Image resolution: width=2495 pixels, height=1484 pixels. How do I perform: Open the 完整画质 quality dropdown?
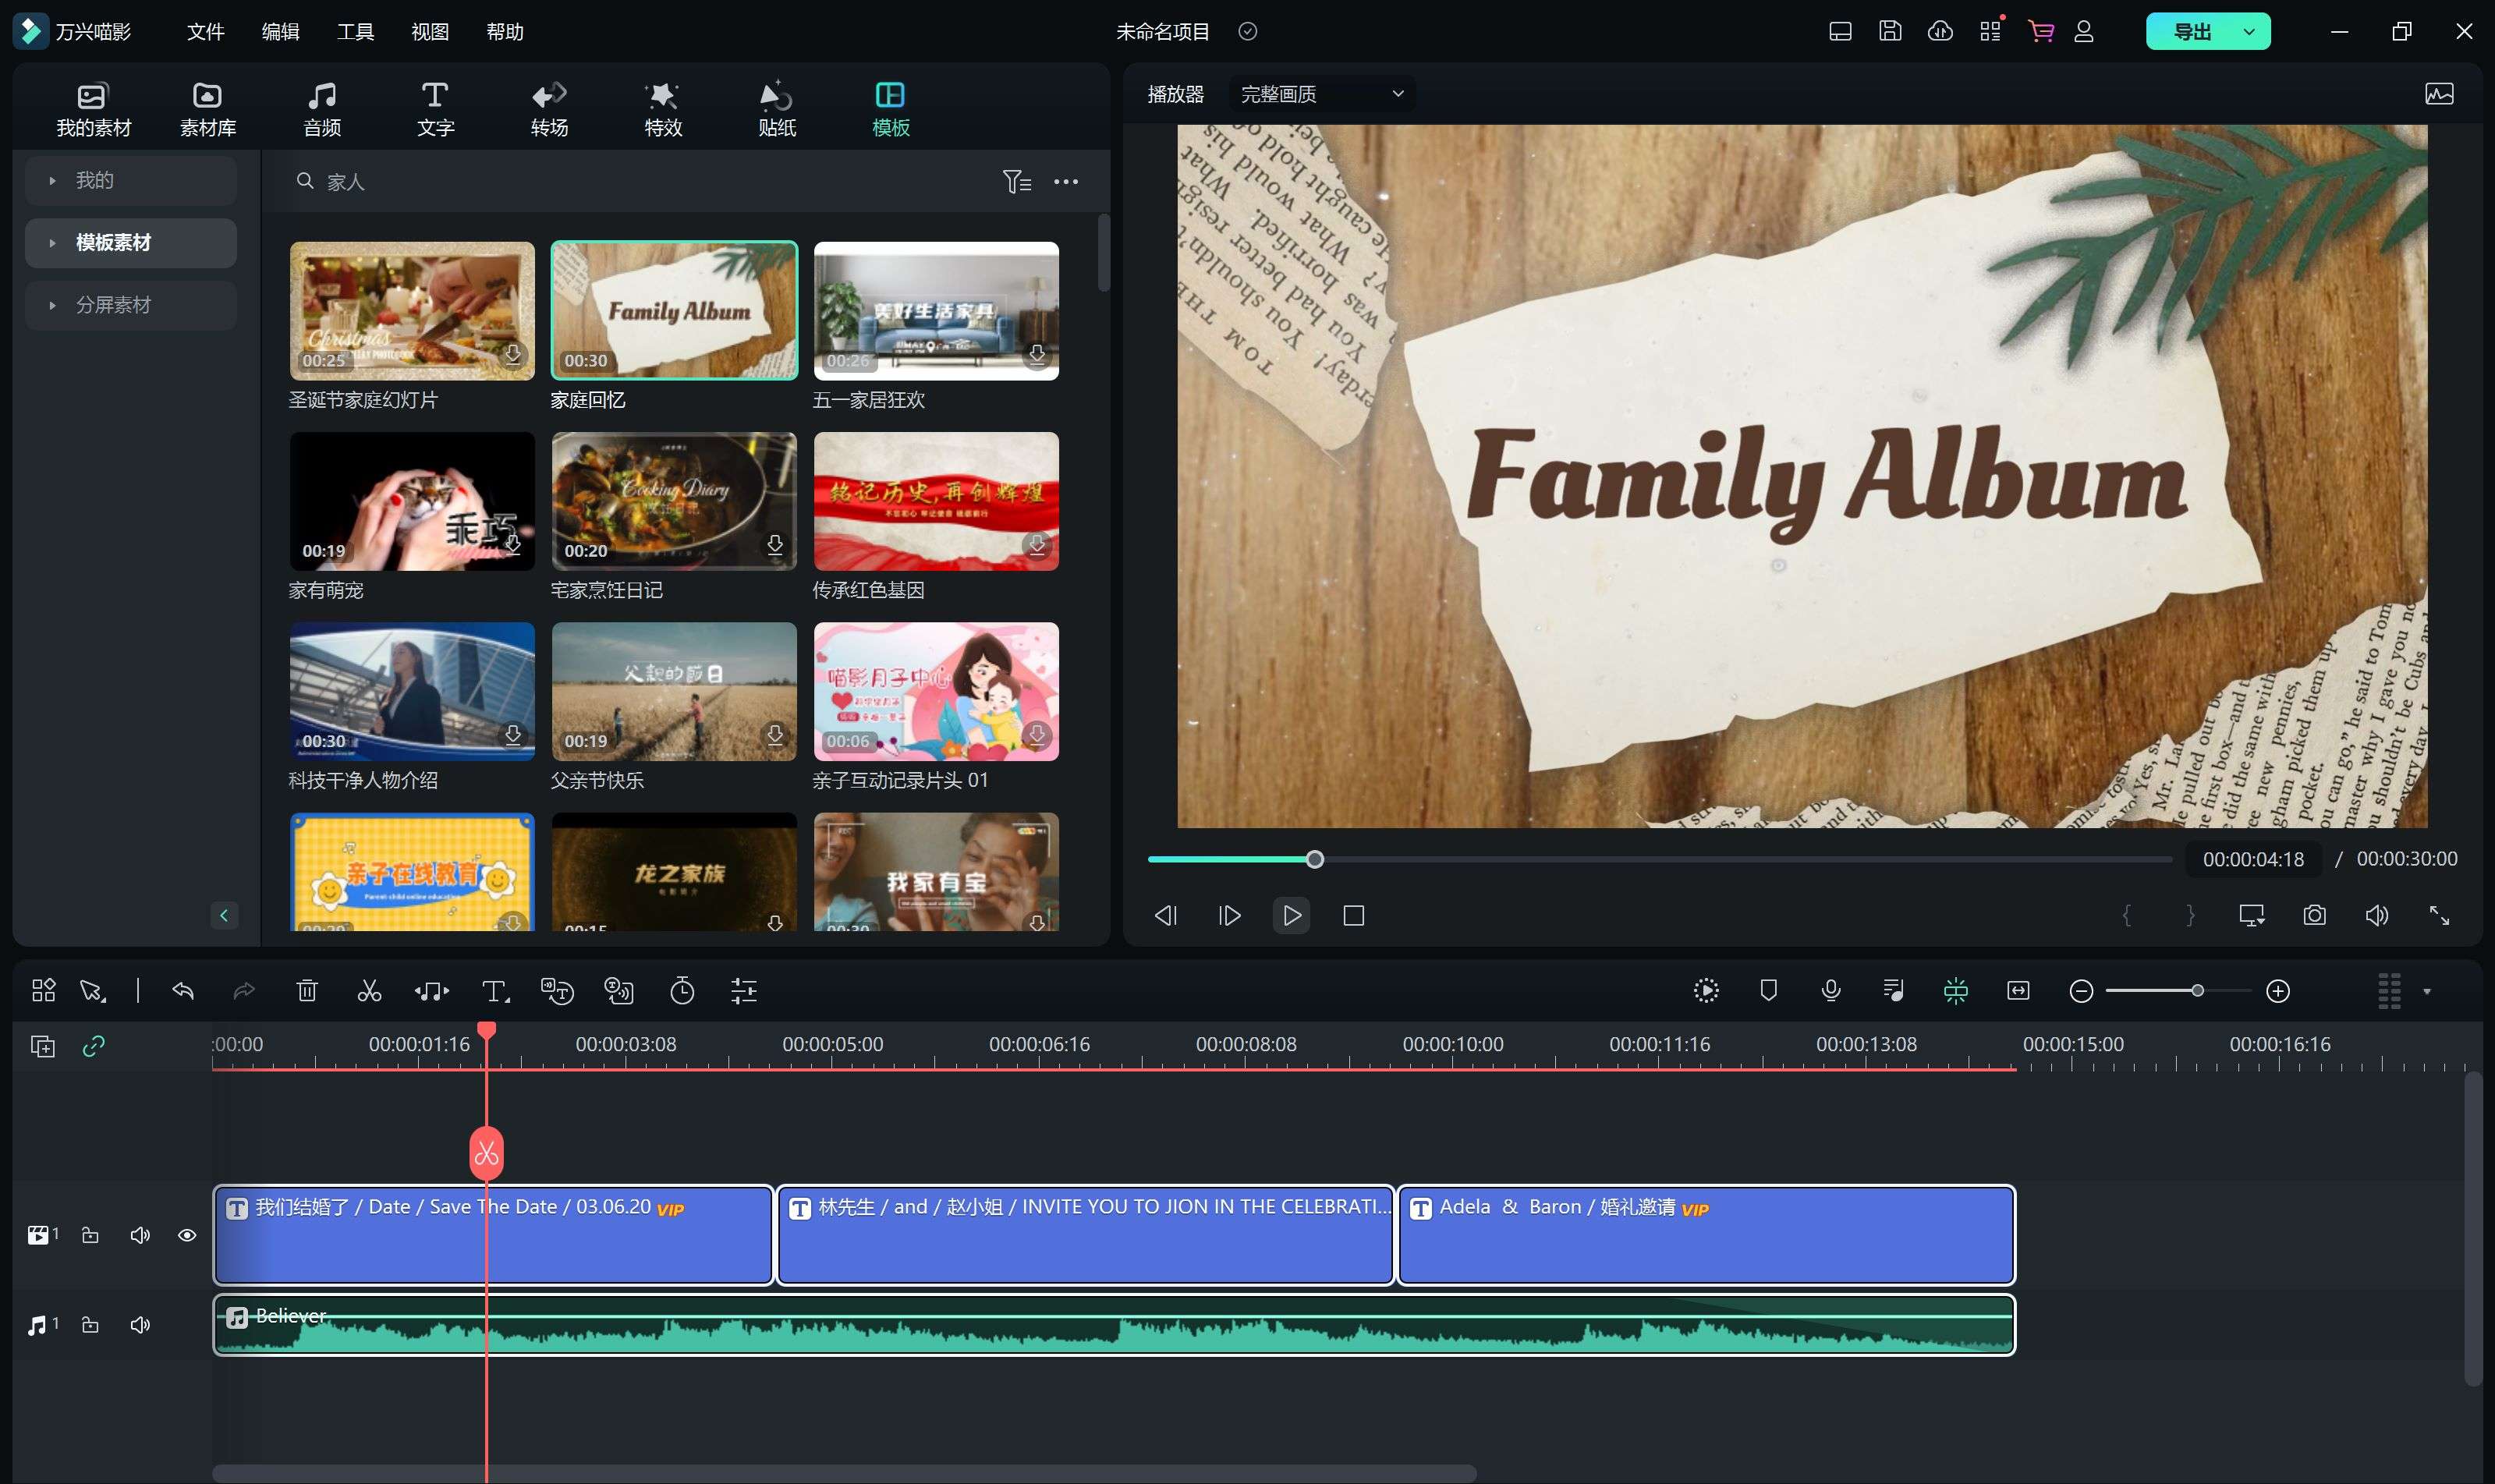click(x=1320, y=94)
